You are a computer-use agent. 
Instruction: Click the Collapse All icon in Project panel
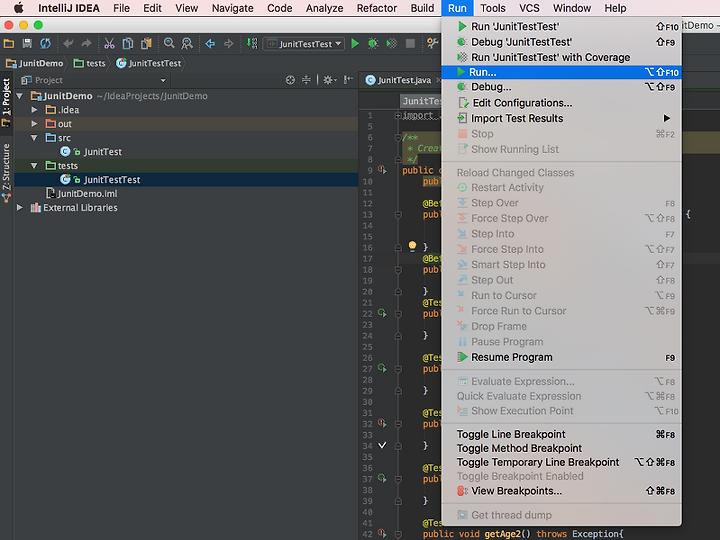coord(306,80)
